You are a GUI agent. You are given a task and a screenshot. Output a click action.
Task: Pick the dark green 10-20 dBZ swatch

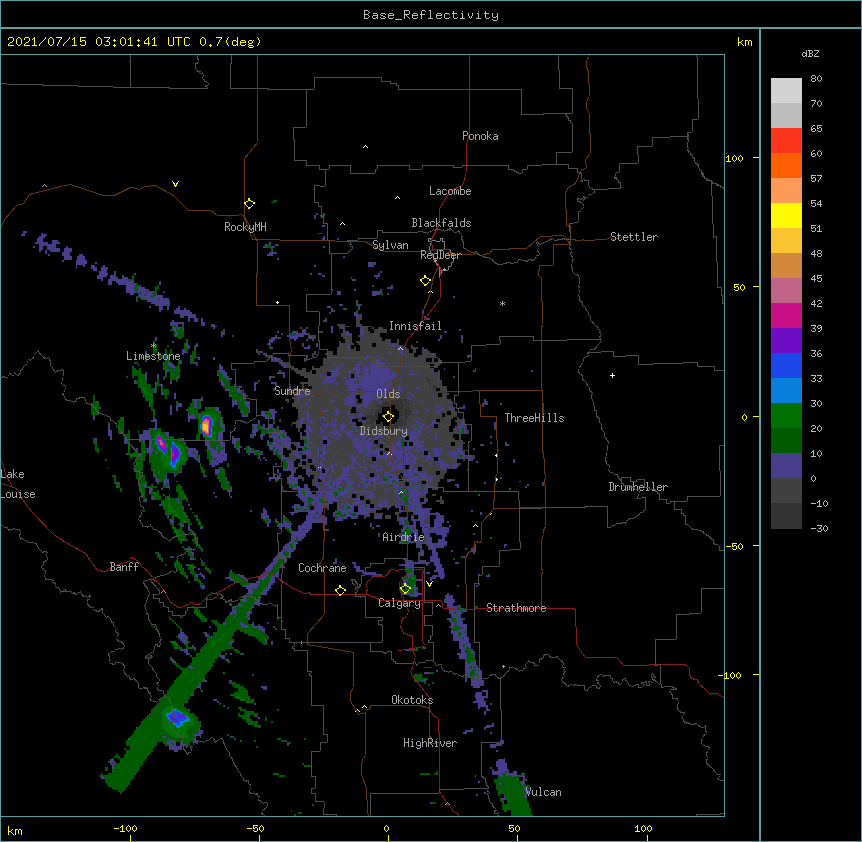[x=786, y=441]
